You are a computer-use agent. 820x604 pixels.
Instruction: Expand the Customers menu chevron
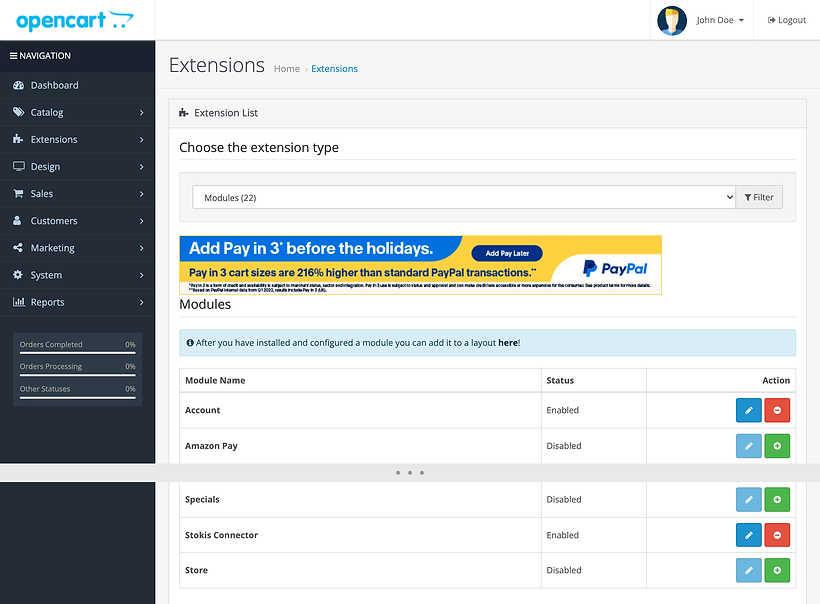[141, 221]
